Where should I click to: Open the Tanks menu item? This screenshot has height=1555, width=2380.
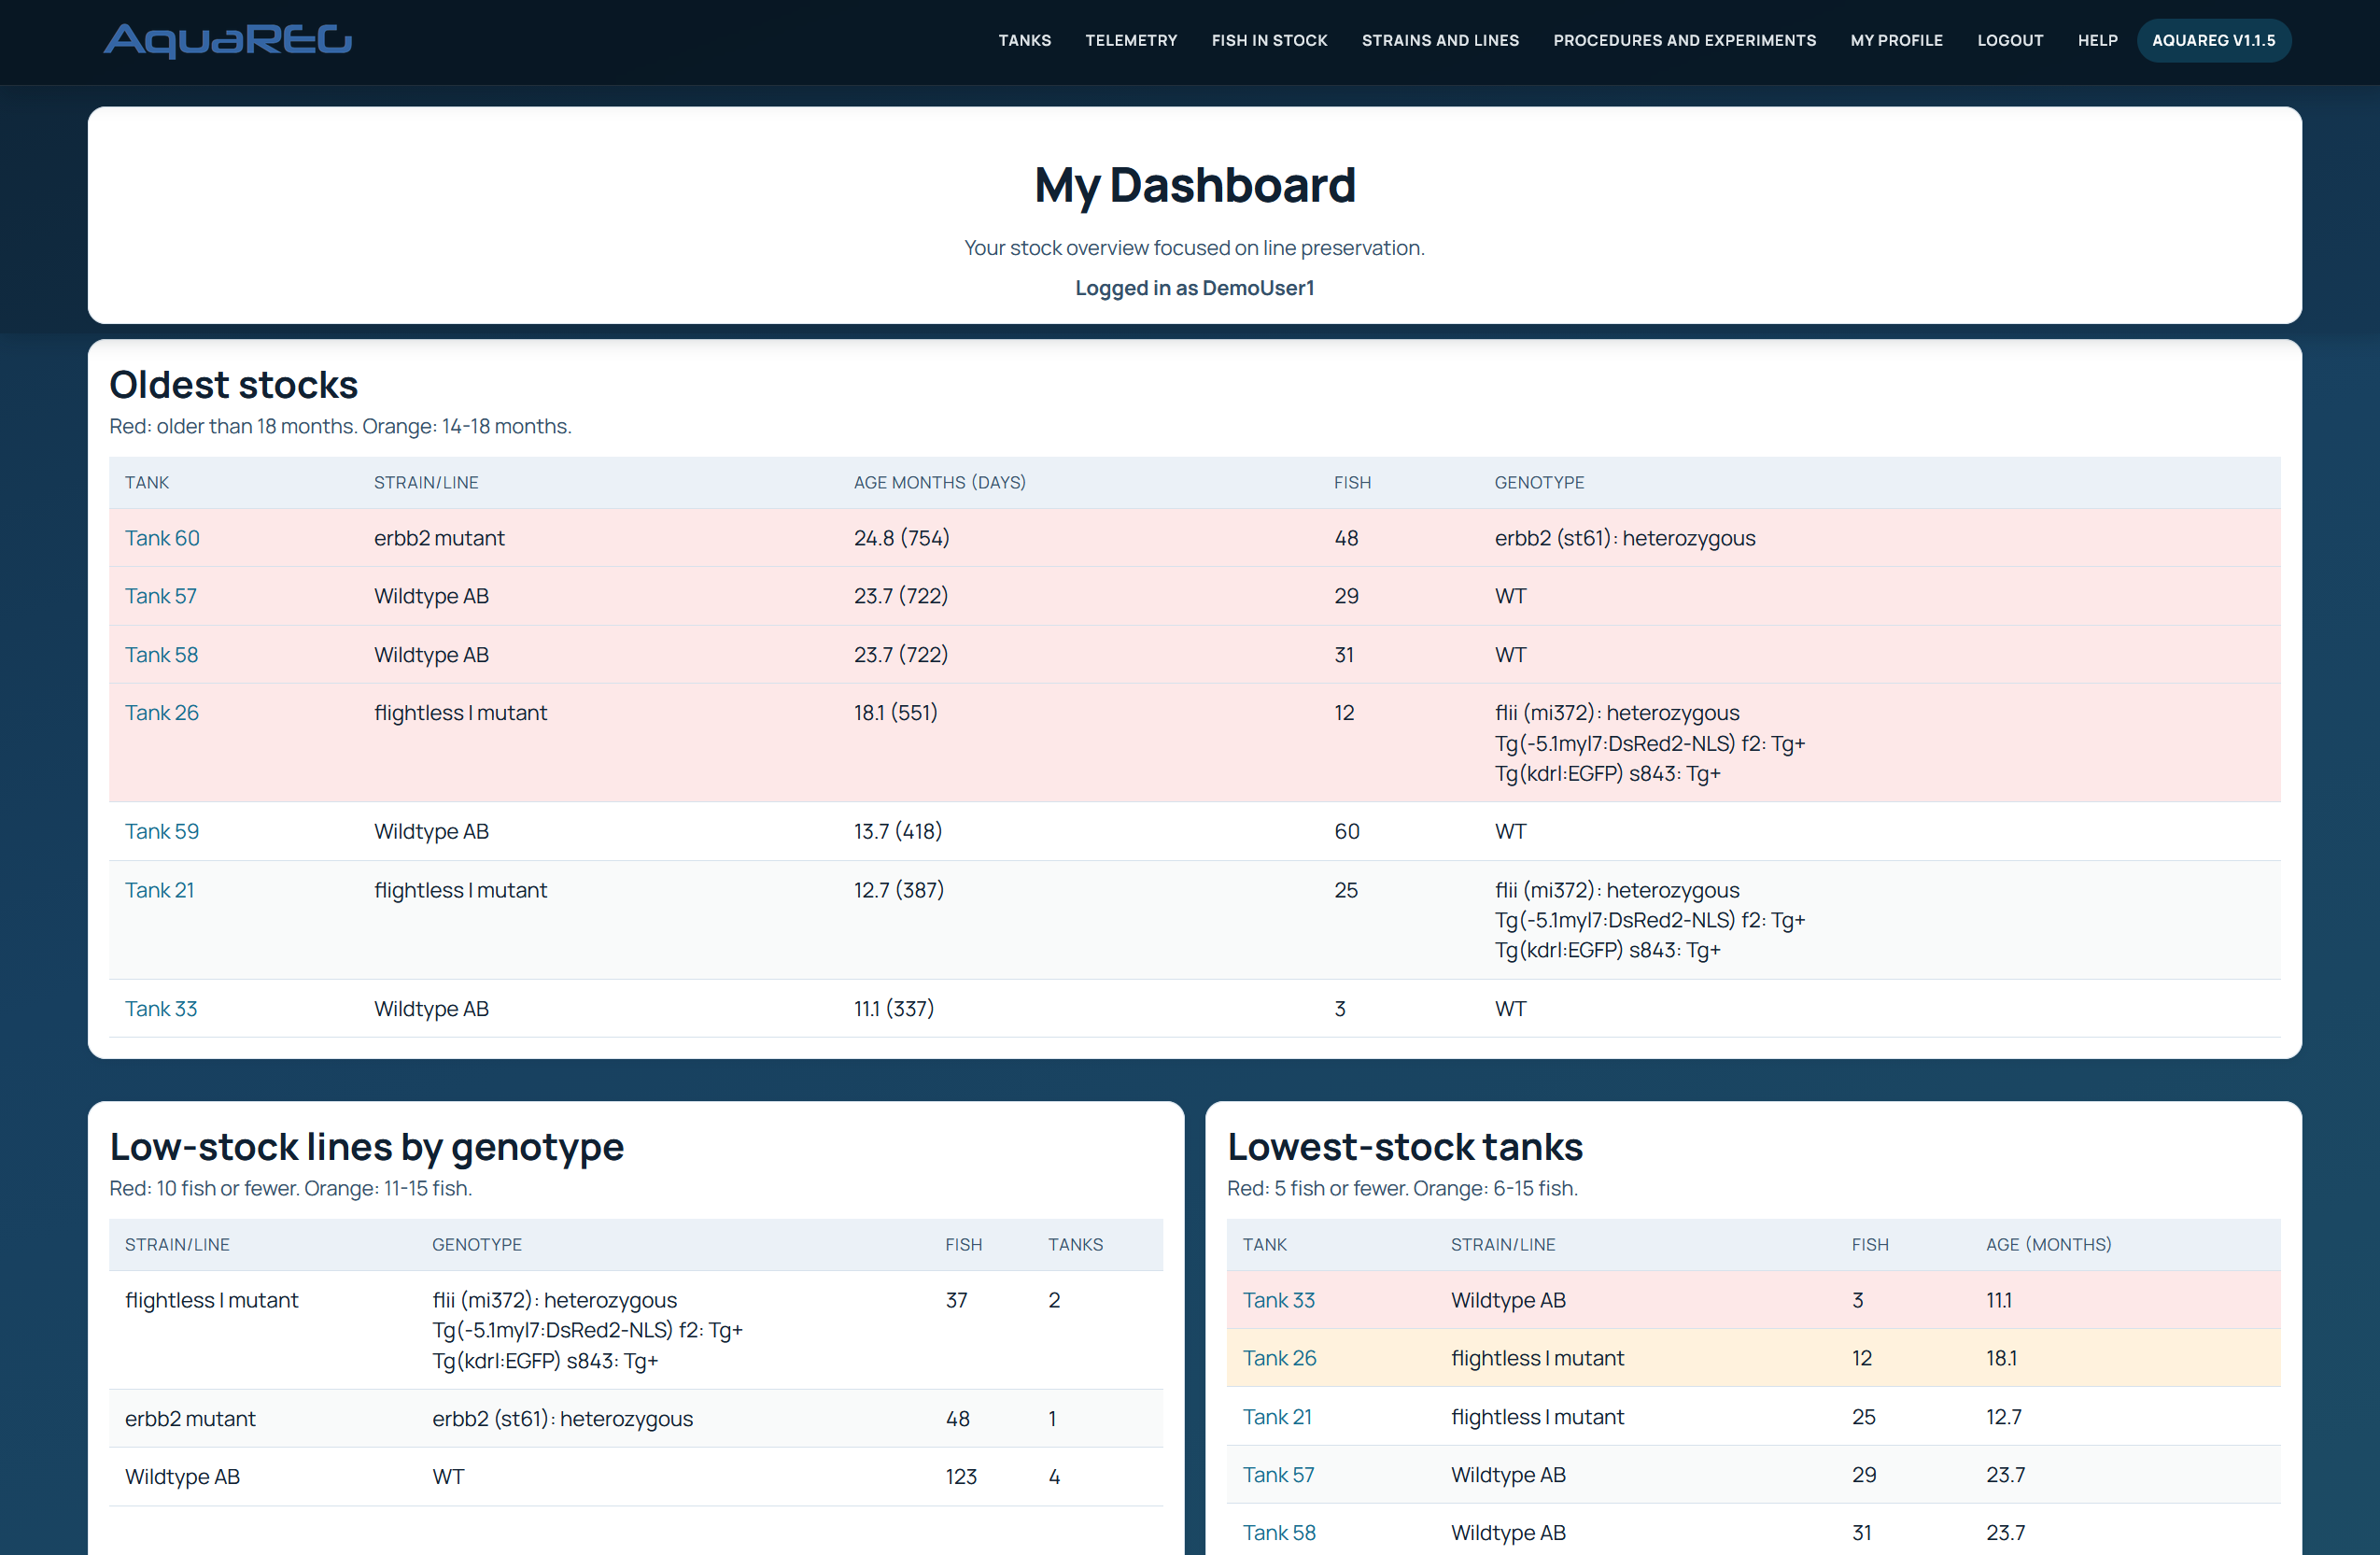tap(1024, 40)
